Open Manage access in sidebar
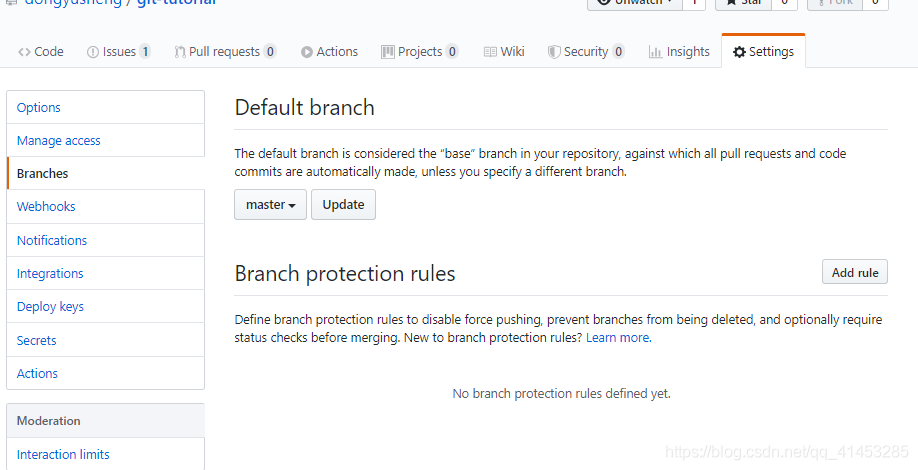This screenshot has width=918, height=470. (x=105, y=140)
